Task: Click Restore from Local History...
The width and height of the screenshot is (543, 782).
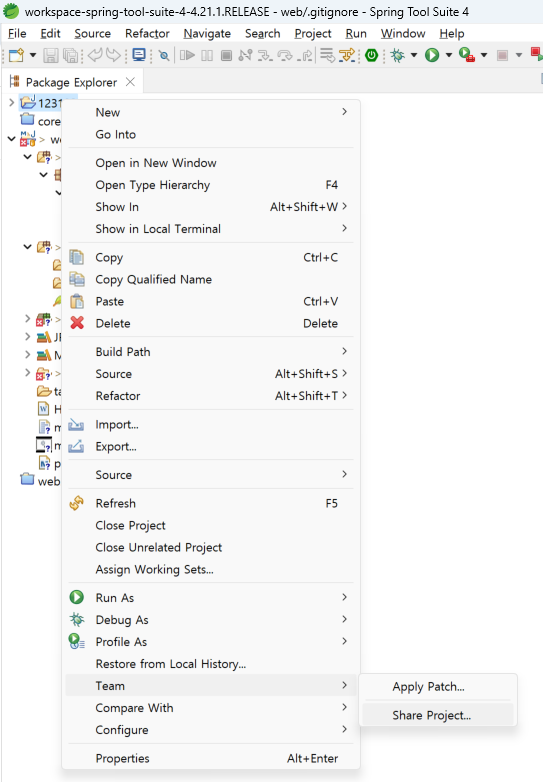Action: point(210,664)
